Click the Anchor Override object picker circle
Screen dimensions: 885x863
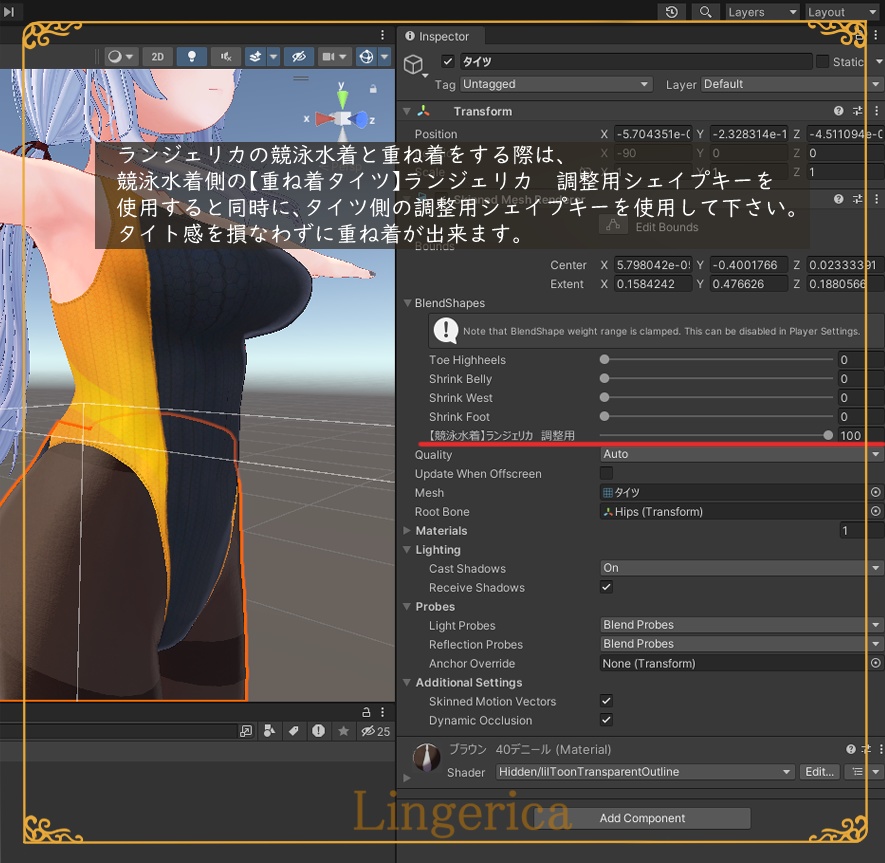[875, 663]
